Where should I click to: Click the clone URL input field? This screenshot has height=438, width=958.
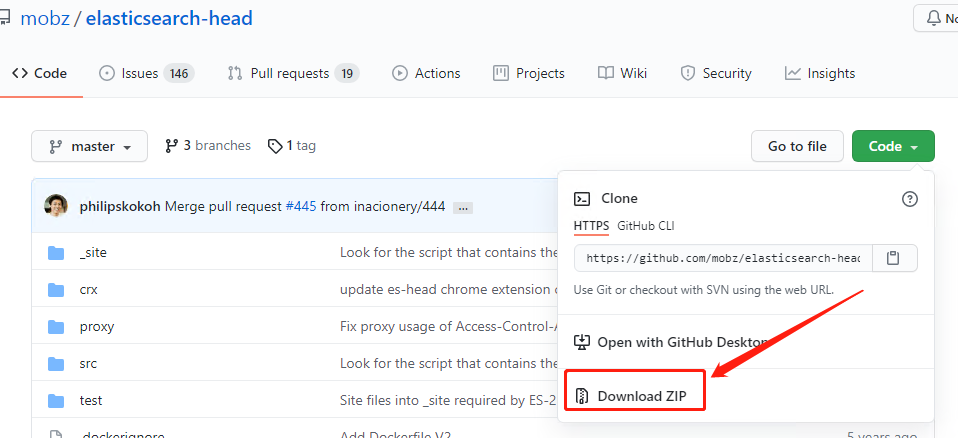[723, 258]
